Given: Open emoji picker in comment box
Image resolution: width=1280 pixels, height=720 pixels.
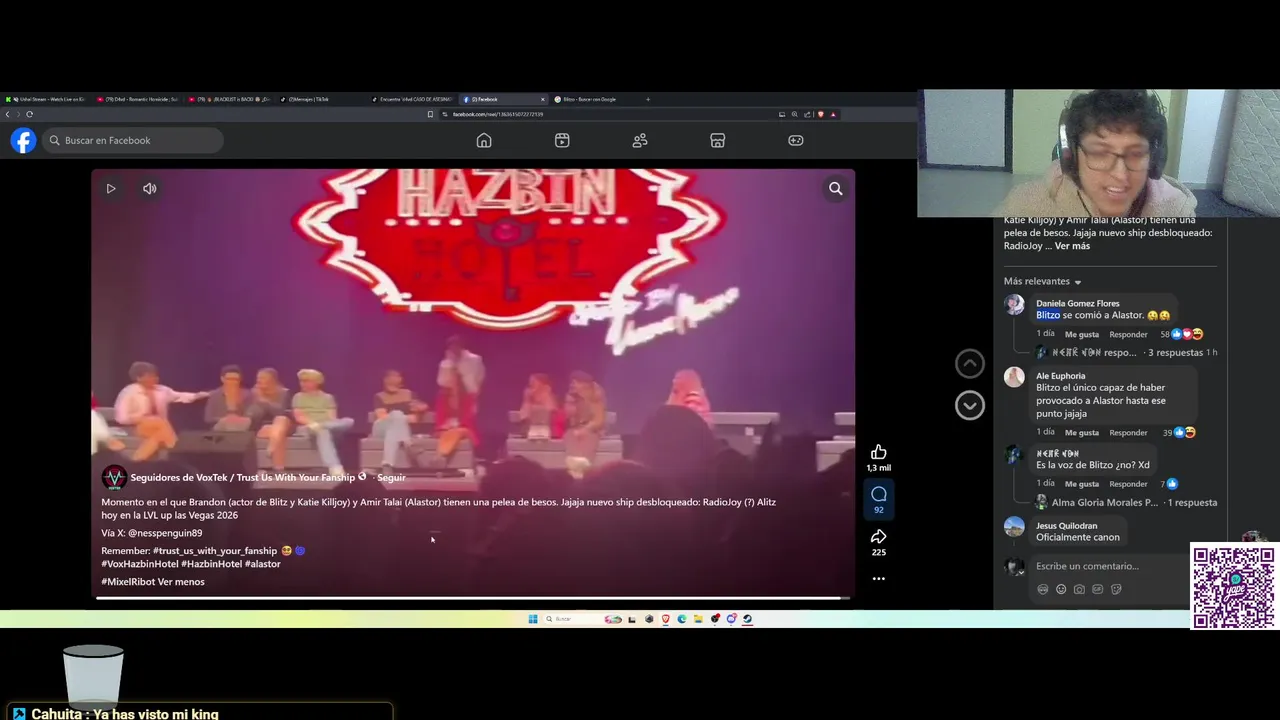Looking at the screenshot, I should tap(1061, 589).
